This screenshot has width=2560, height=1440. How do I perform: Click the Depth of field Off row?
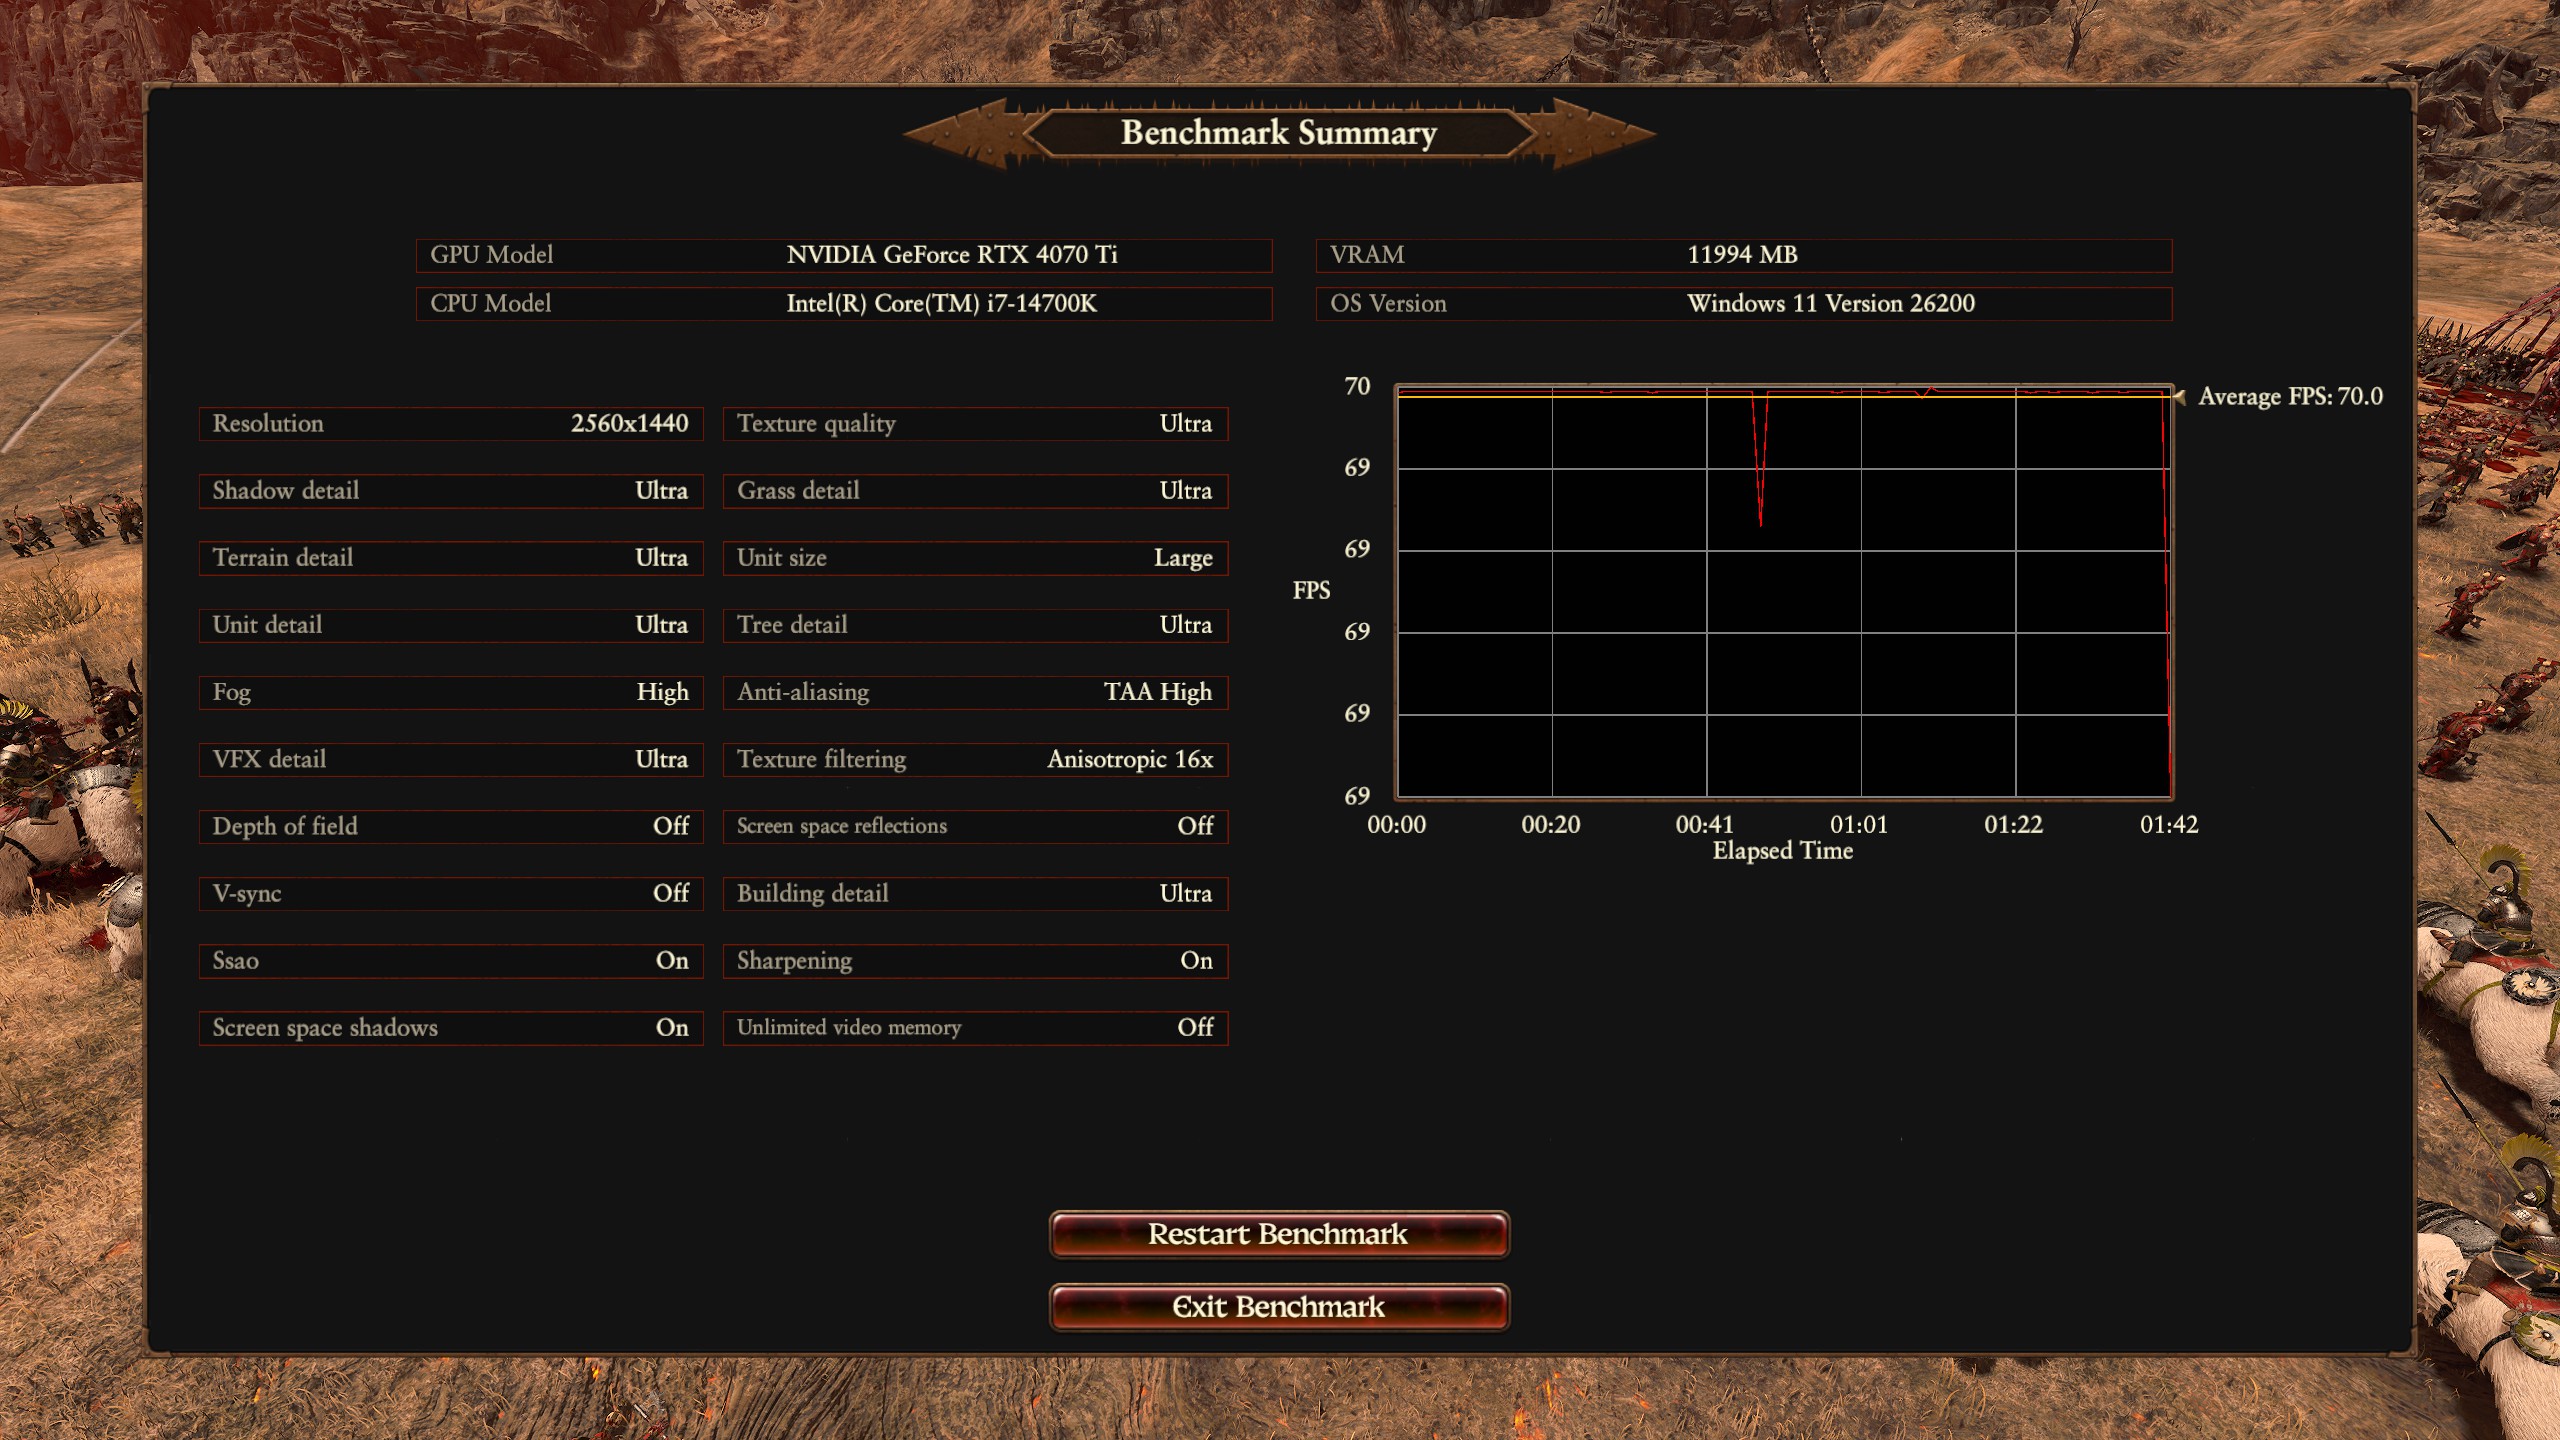click(450, 827)
